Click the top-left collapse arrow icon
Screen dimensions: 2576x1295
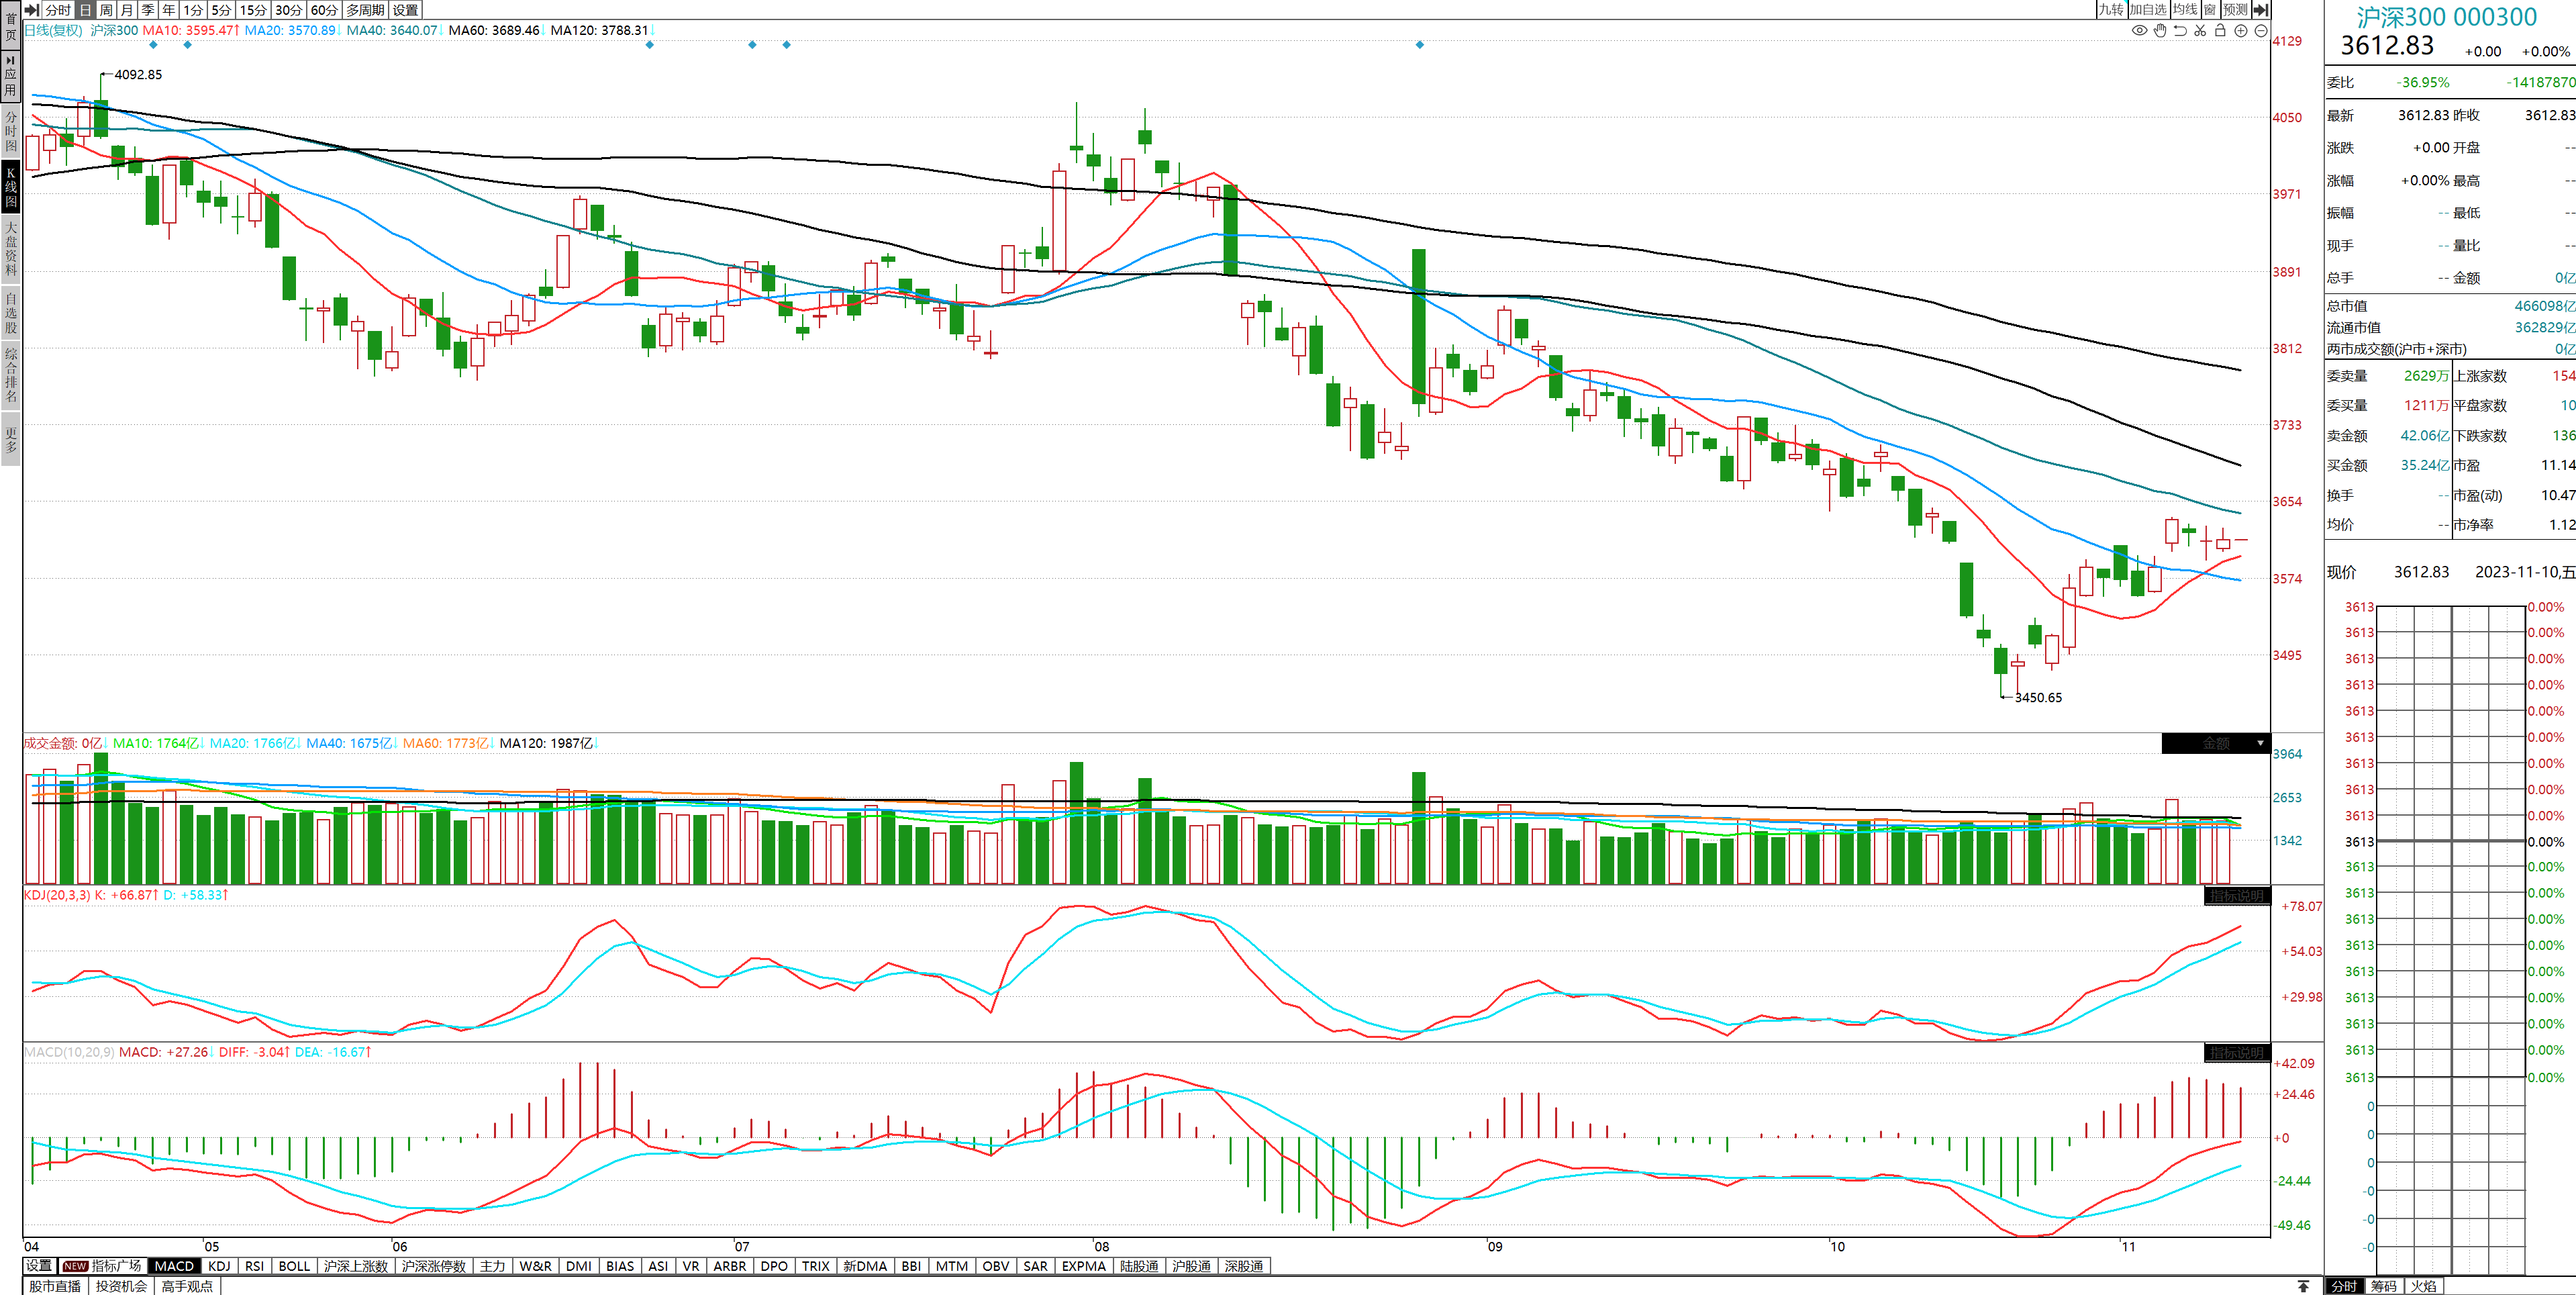click(31, 9)
